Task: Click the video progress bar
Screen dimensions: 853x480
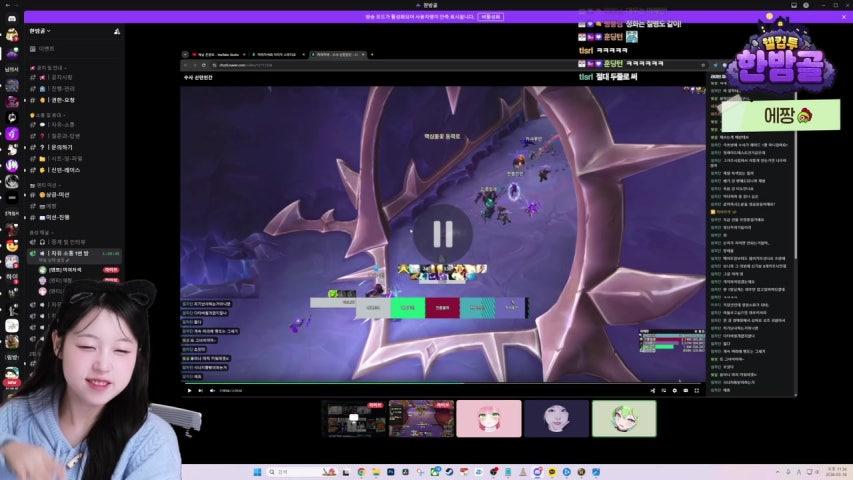Action: 440,383
